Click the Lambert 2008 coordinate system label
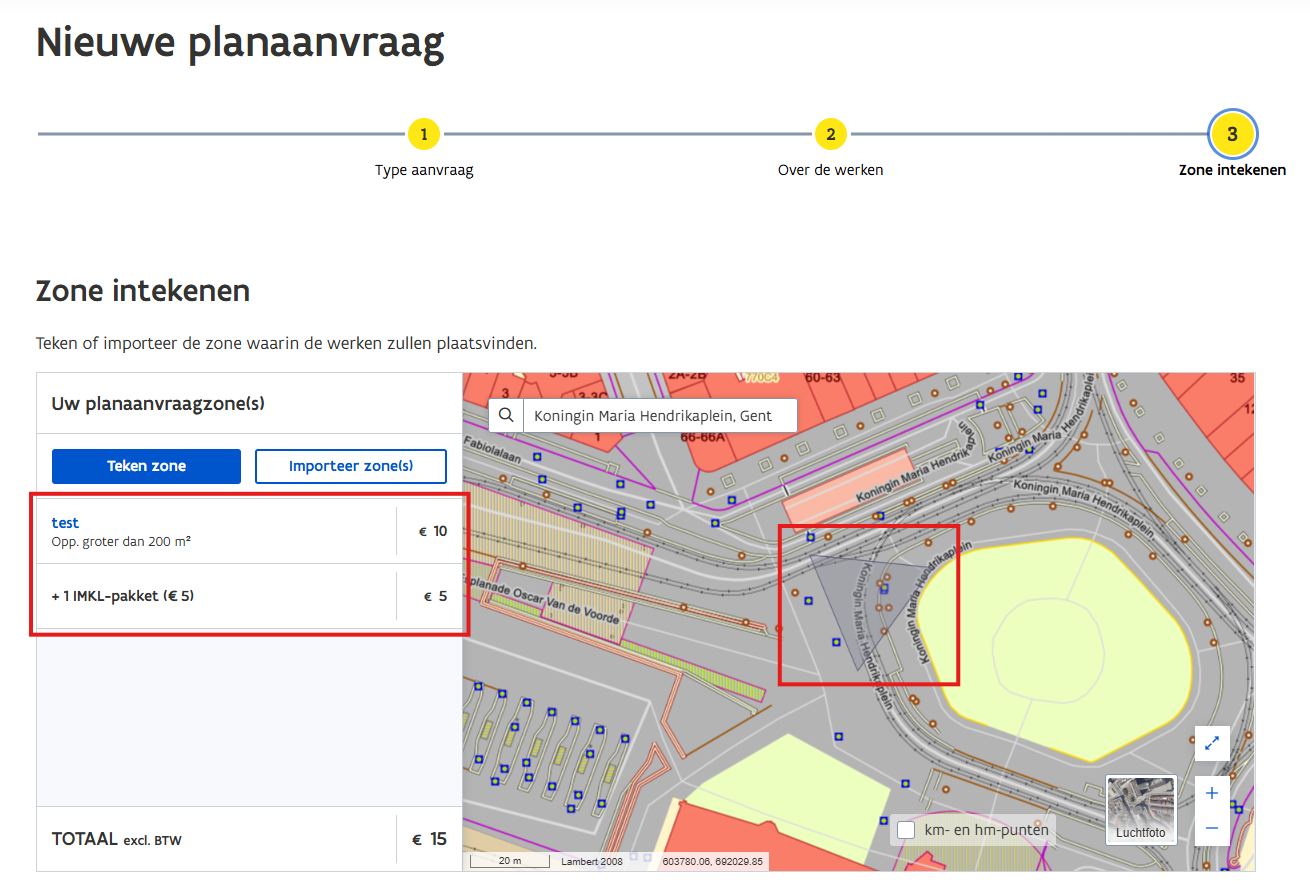The height and width of the screenshot is (891, 1310). (x=592, y=860)
